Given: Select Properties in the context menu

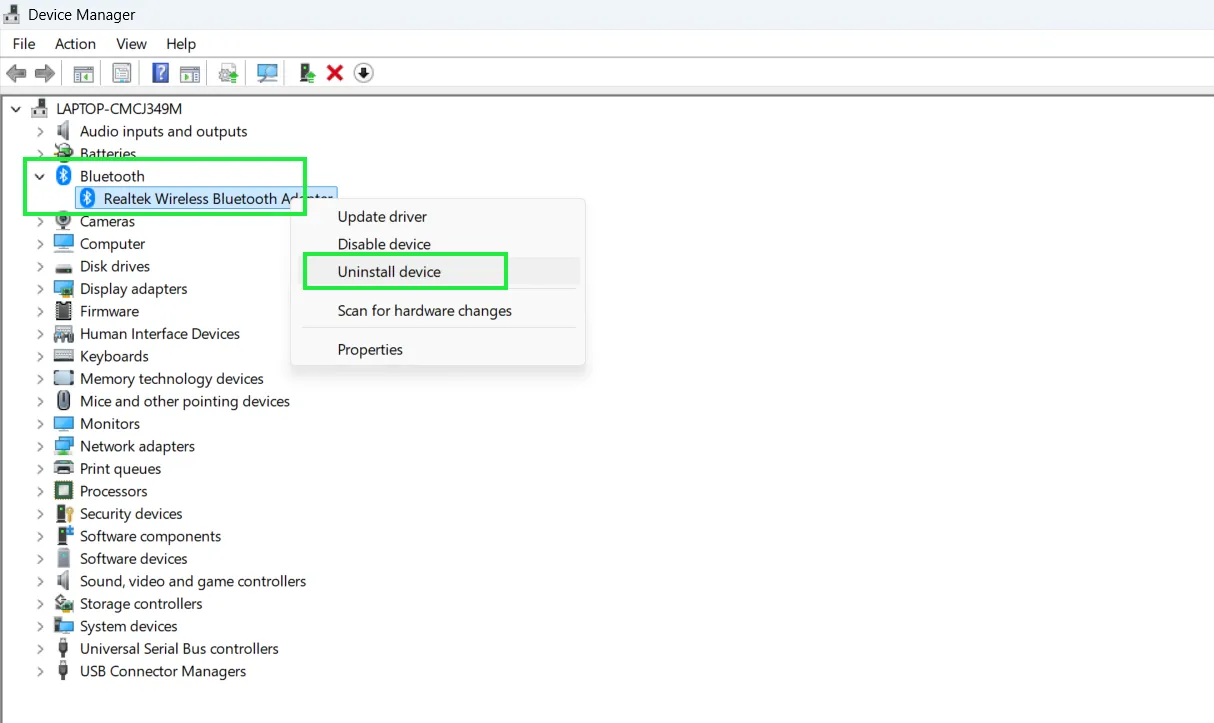Looking at the screenshot, I should [x=370, y=349].
